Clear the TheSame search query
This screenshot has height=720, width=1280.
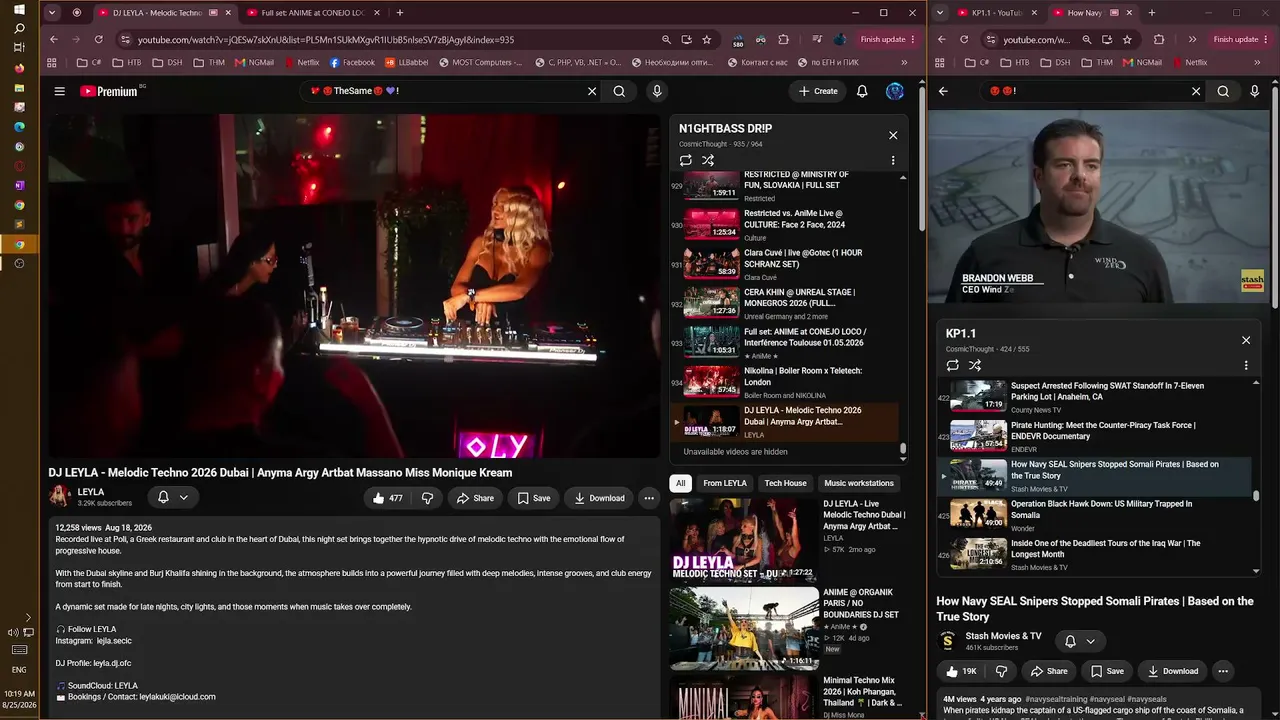pos(592,91)
